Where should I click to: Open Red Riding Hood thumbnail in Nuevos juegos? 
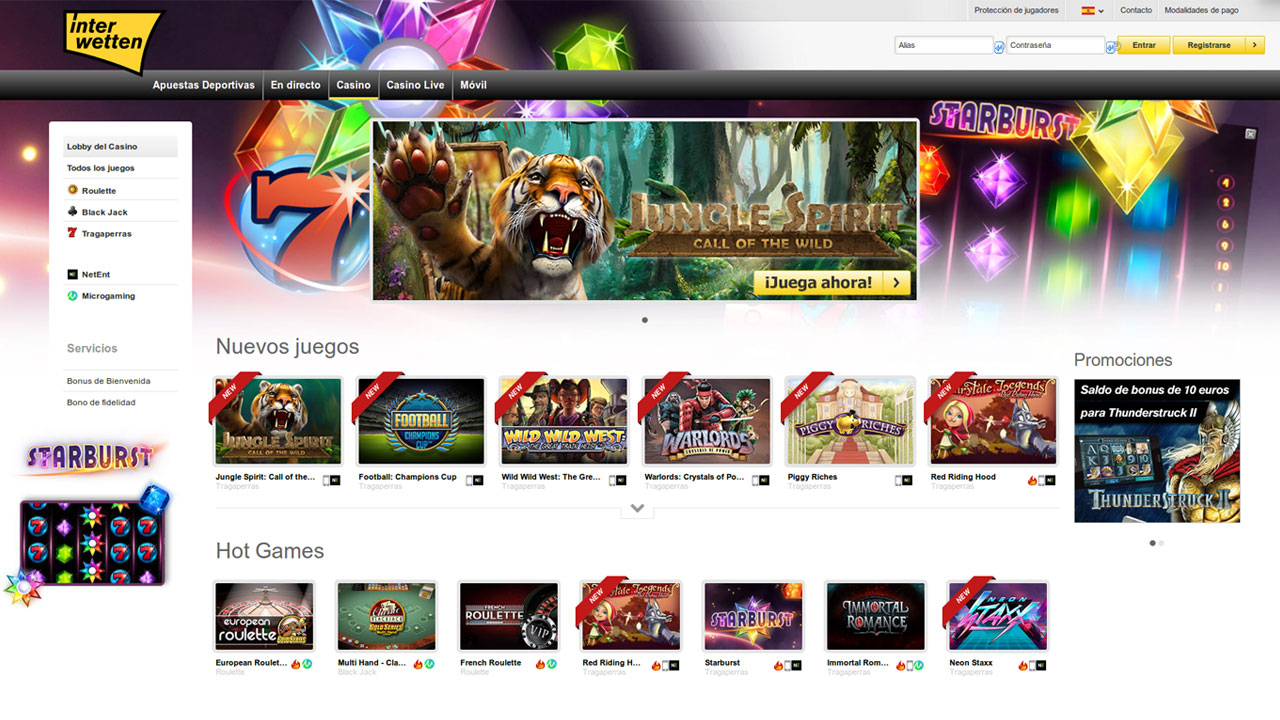point(993,421)
